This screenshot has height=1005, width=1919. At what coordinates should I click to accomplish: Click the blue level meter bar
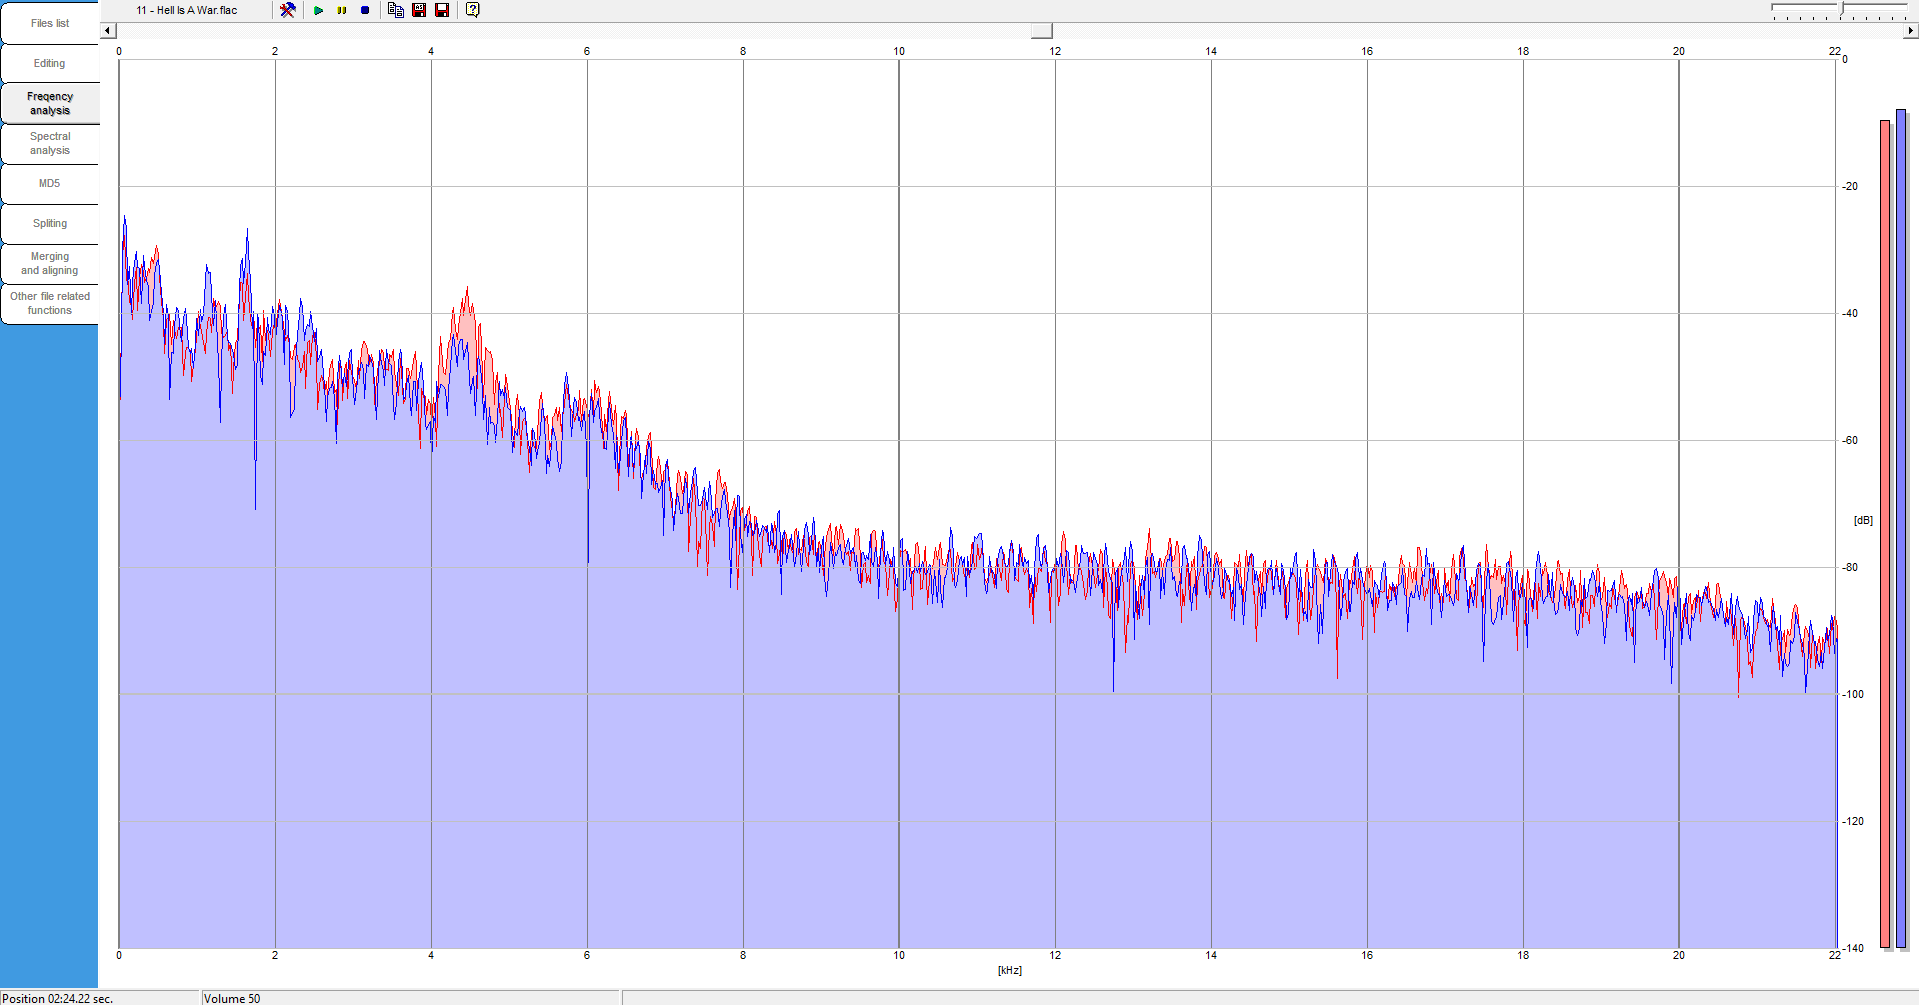[x=1901, y=528]
